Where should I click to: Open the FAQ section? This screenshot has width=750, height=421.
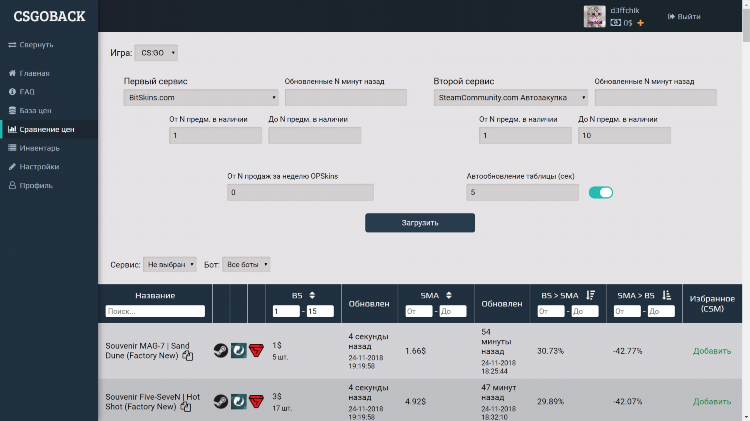[x=22, y=92]
